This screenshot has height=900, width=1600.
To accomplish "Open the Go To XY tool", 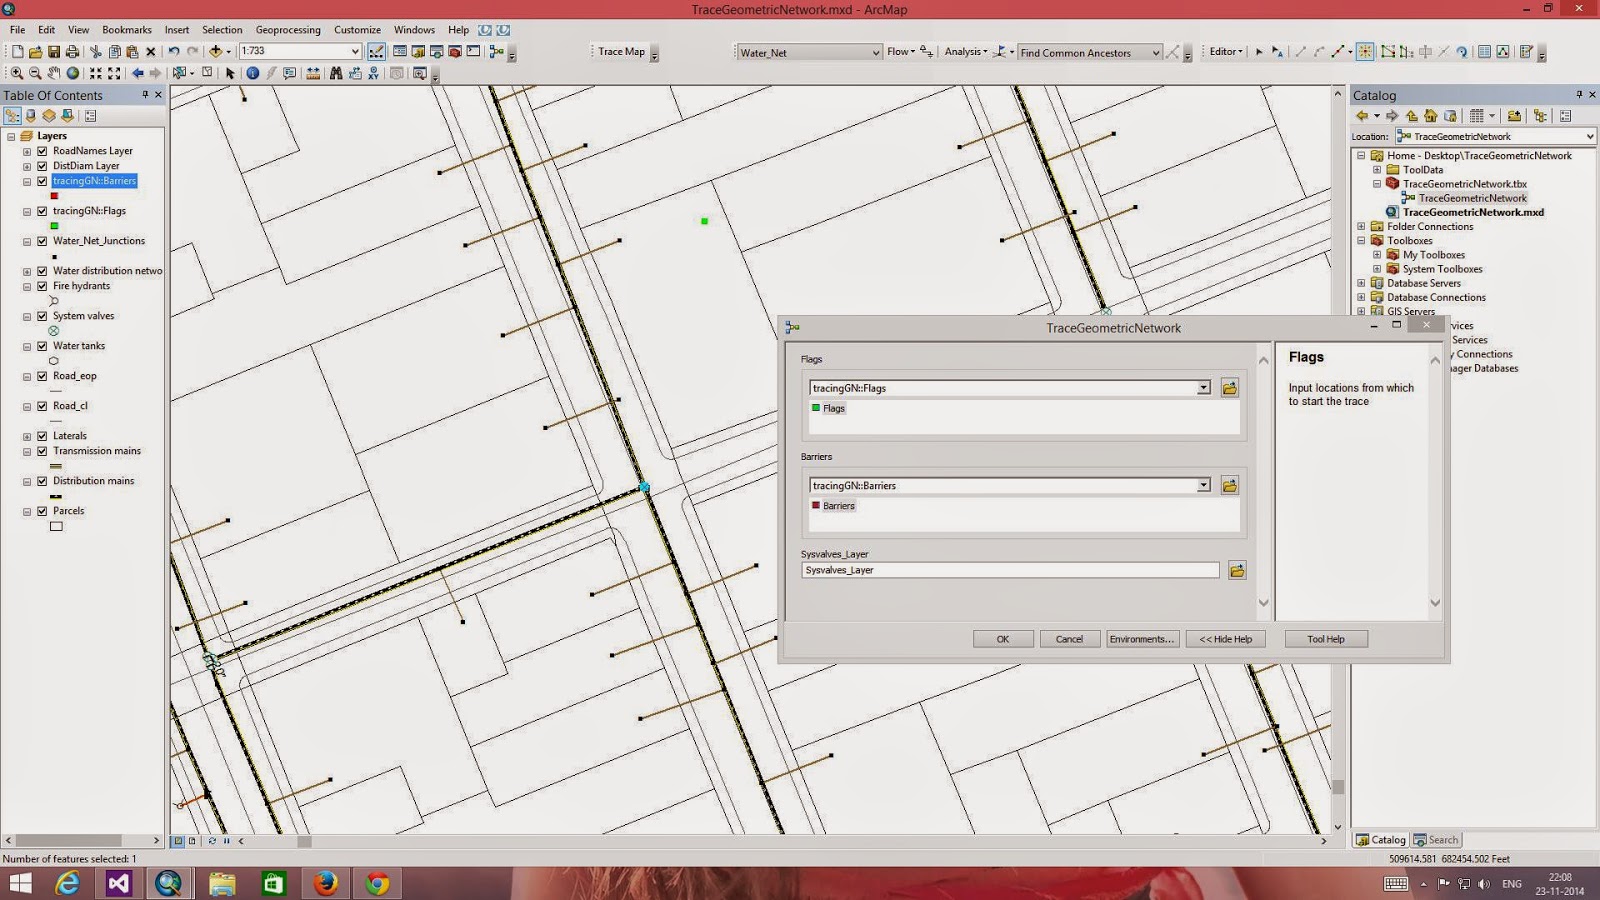I will pyautogui.click(x=372, y=73).
